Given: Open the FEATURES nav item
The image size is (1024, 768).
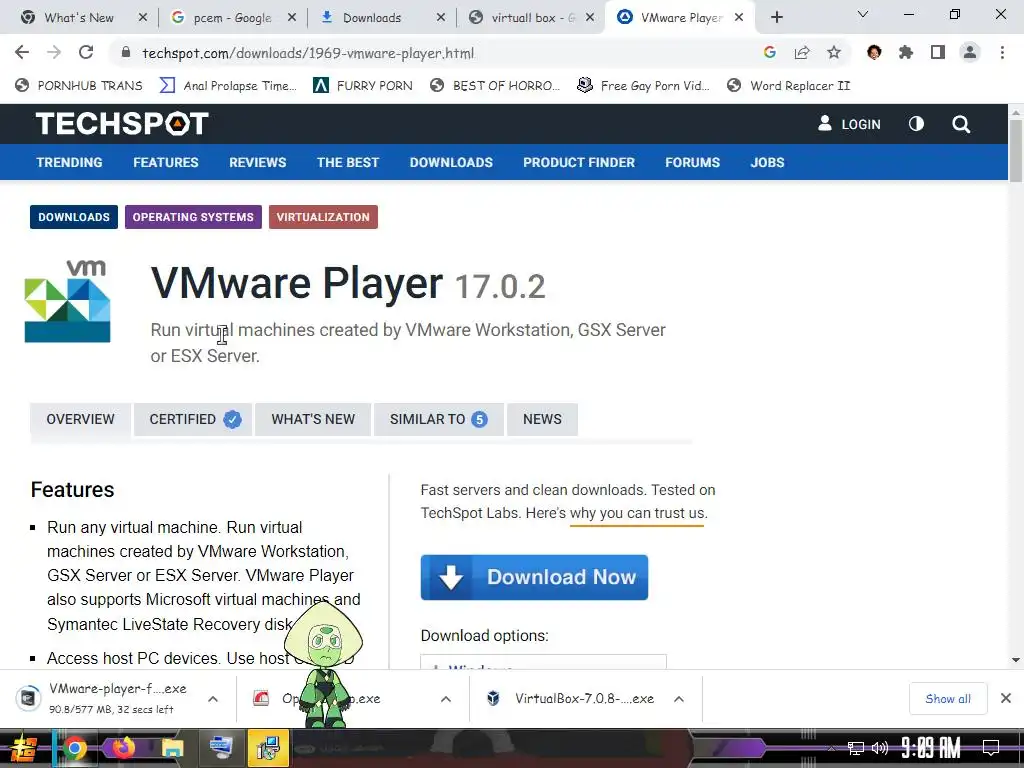Looking at the screenshot, I should click(166, 162).
